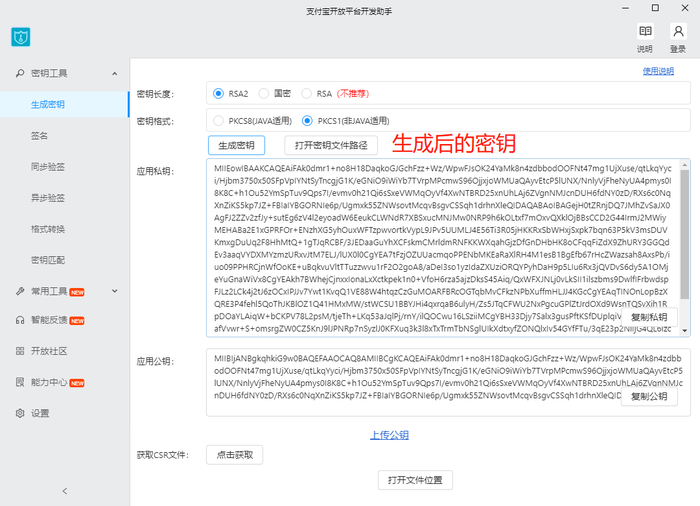Click the 登录 user icon
Image resolution: width=700 pixels, height=506 pixels.
pos(678,31)
